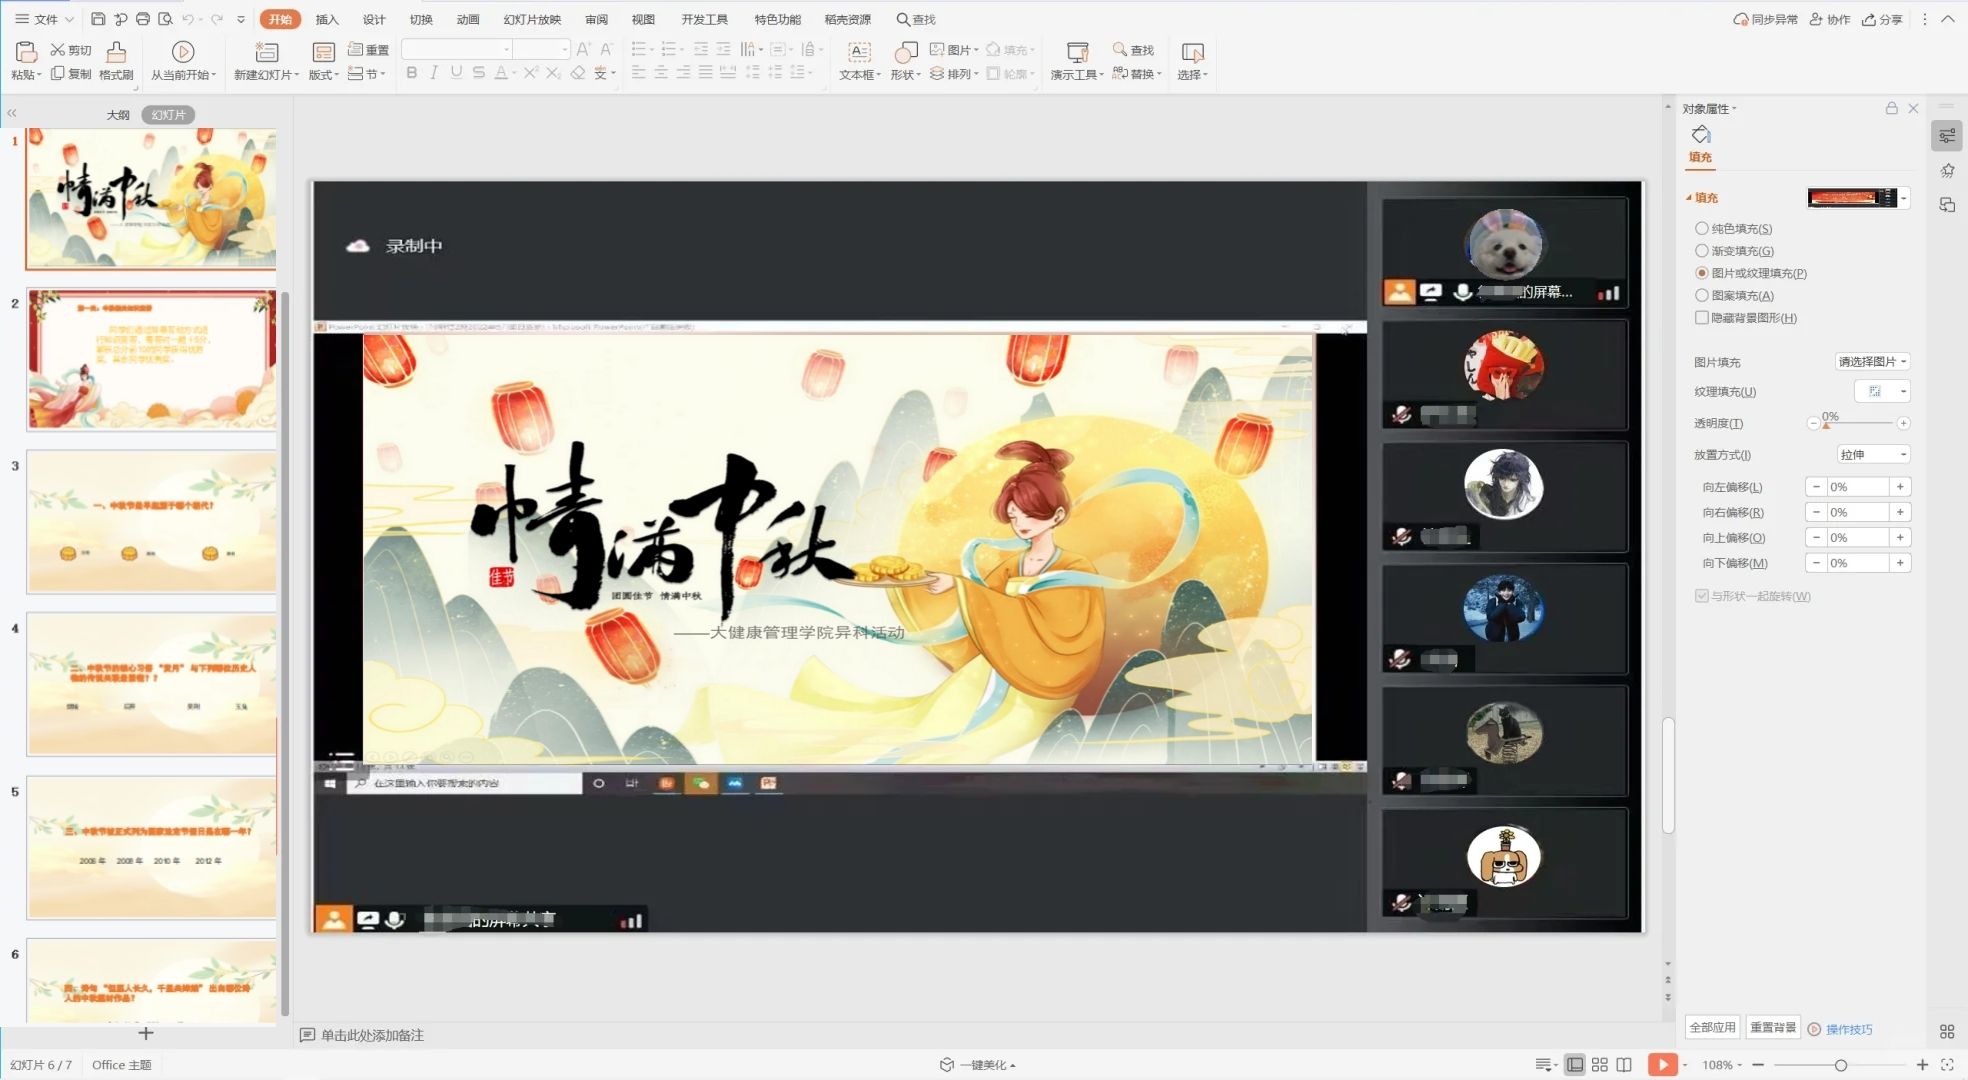This screenshot has height=1080, width=1968.
Task: Open texture fill (纹理填充) dropdown
Action: (1882, 392)
